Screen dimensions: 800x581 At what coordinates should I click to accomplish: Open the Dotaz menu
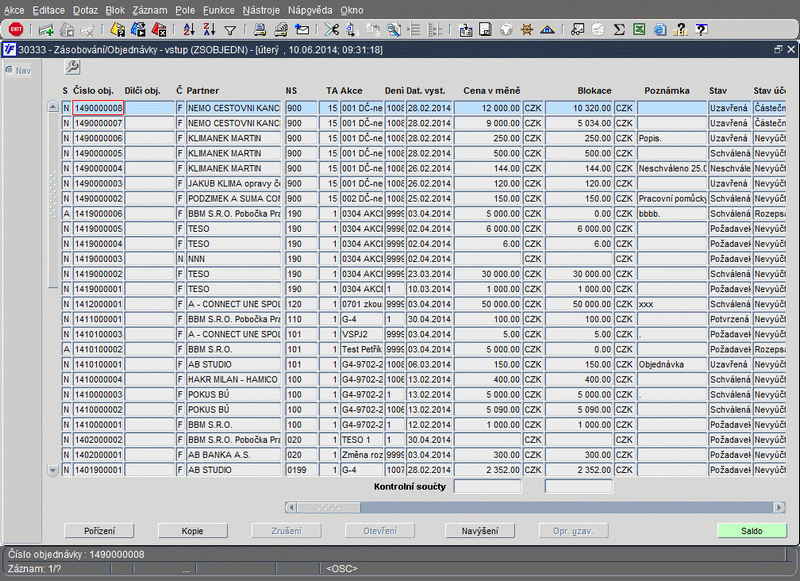[x=85, y=10]
